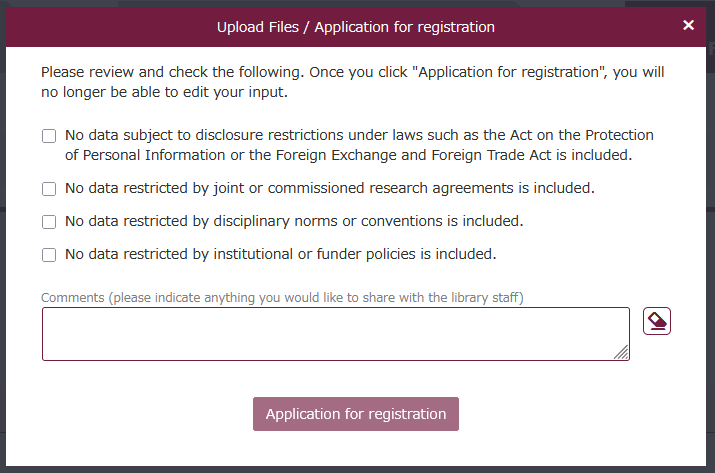Viewport: 715px width, 473px height.
Task: Click the comments box resize handle
Action: point(622,352)
